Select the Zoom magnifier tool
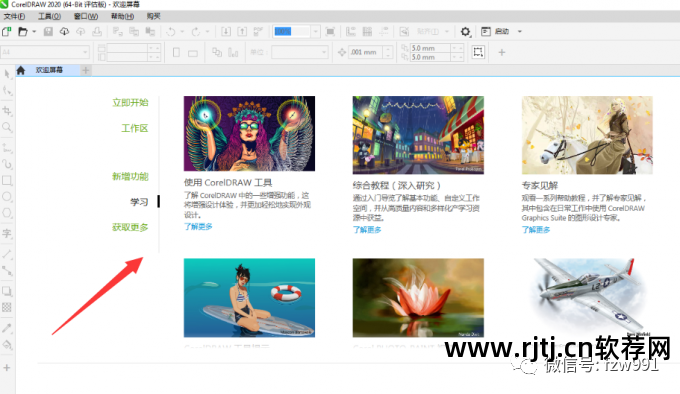The height and width of the screenshot is (394, 680). tap(7, 127)
